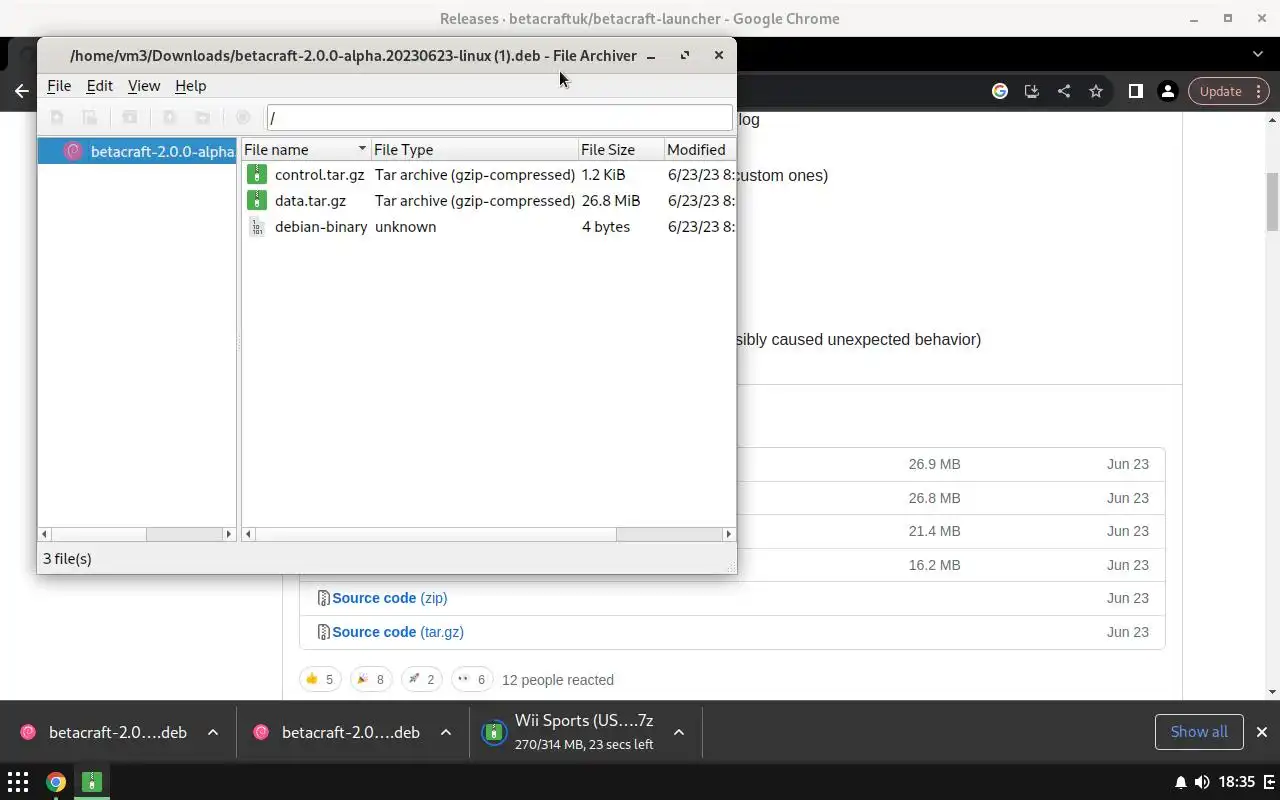Image resolution: width=1280 pixels, height=800 pixels.
Task: Sort by the File Size column header
Action: tap(621, 149)
